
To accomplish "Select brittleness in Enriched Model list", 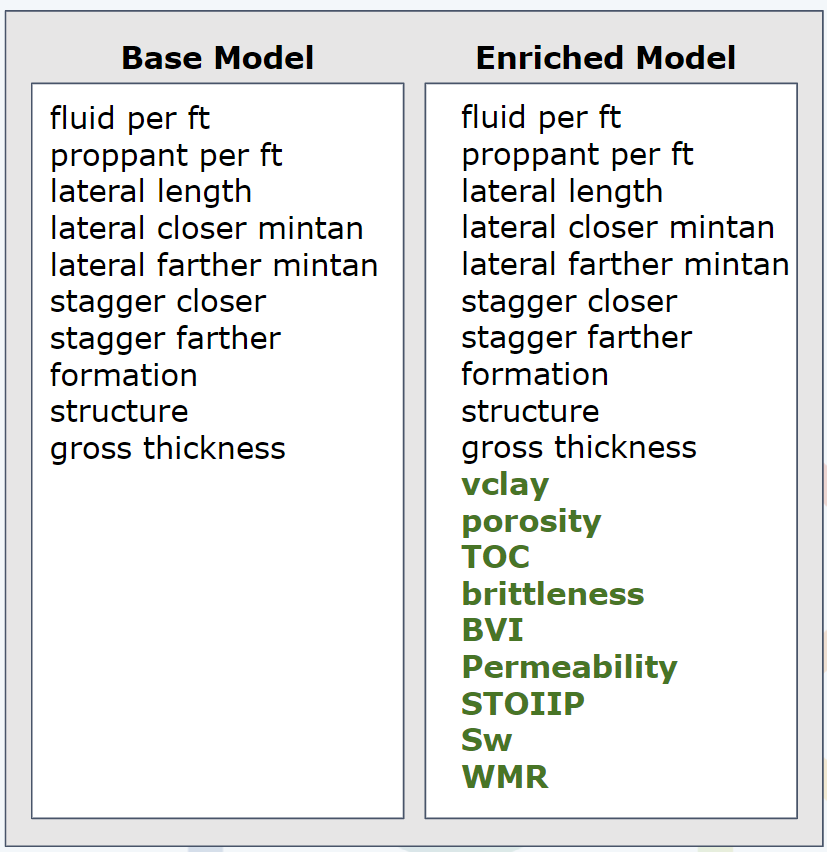I will tap(553, 593).
